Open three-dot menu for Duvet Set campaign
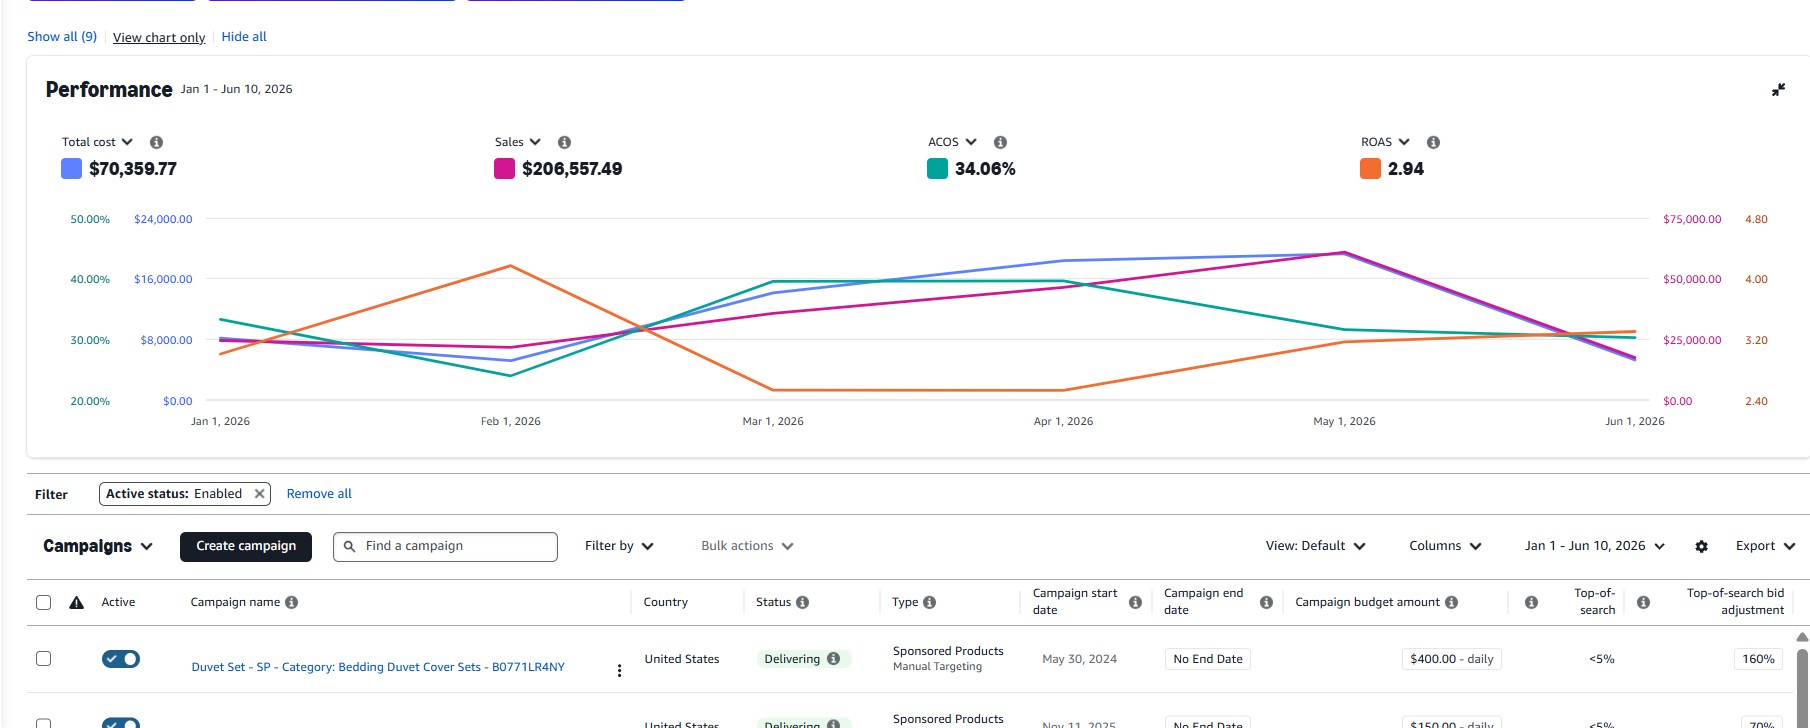The width and height of the screenshot is (1810, 728). click(619, 670)
